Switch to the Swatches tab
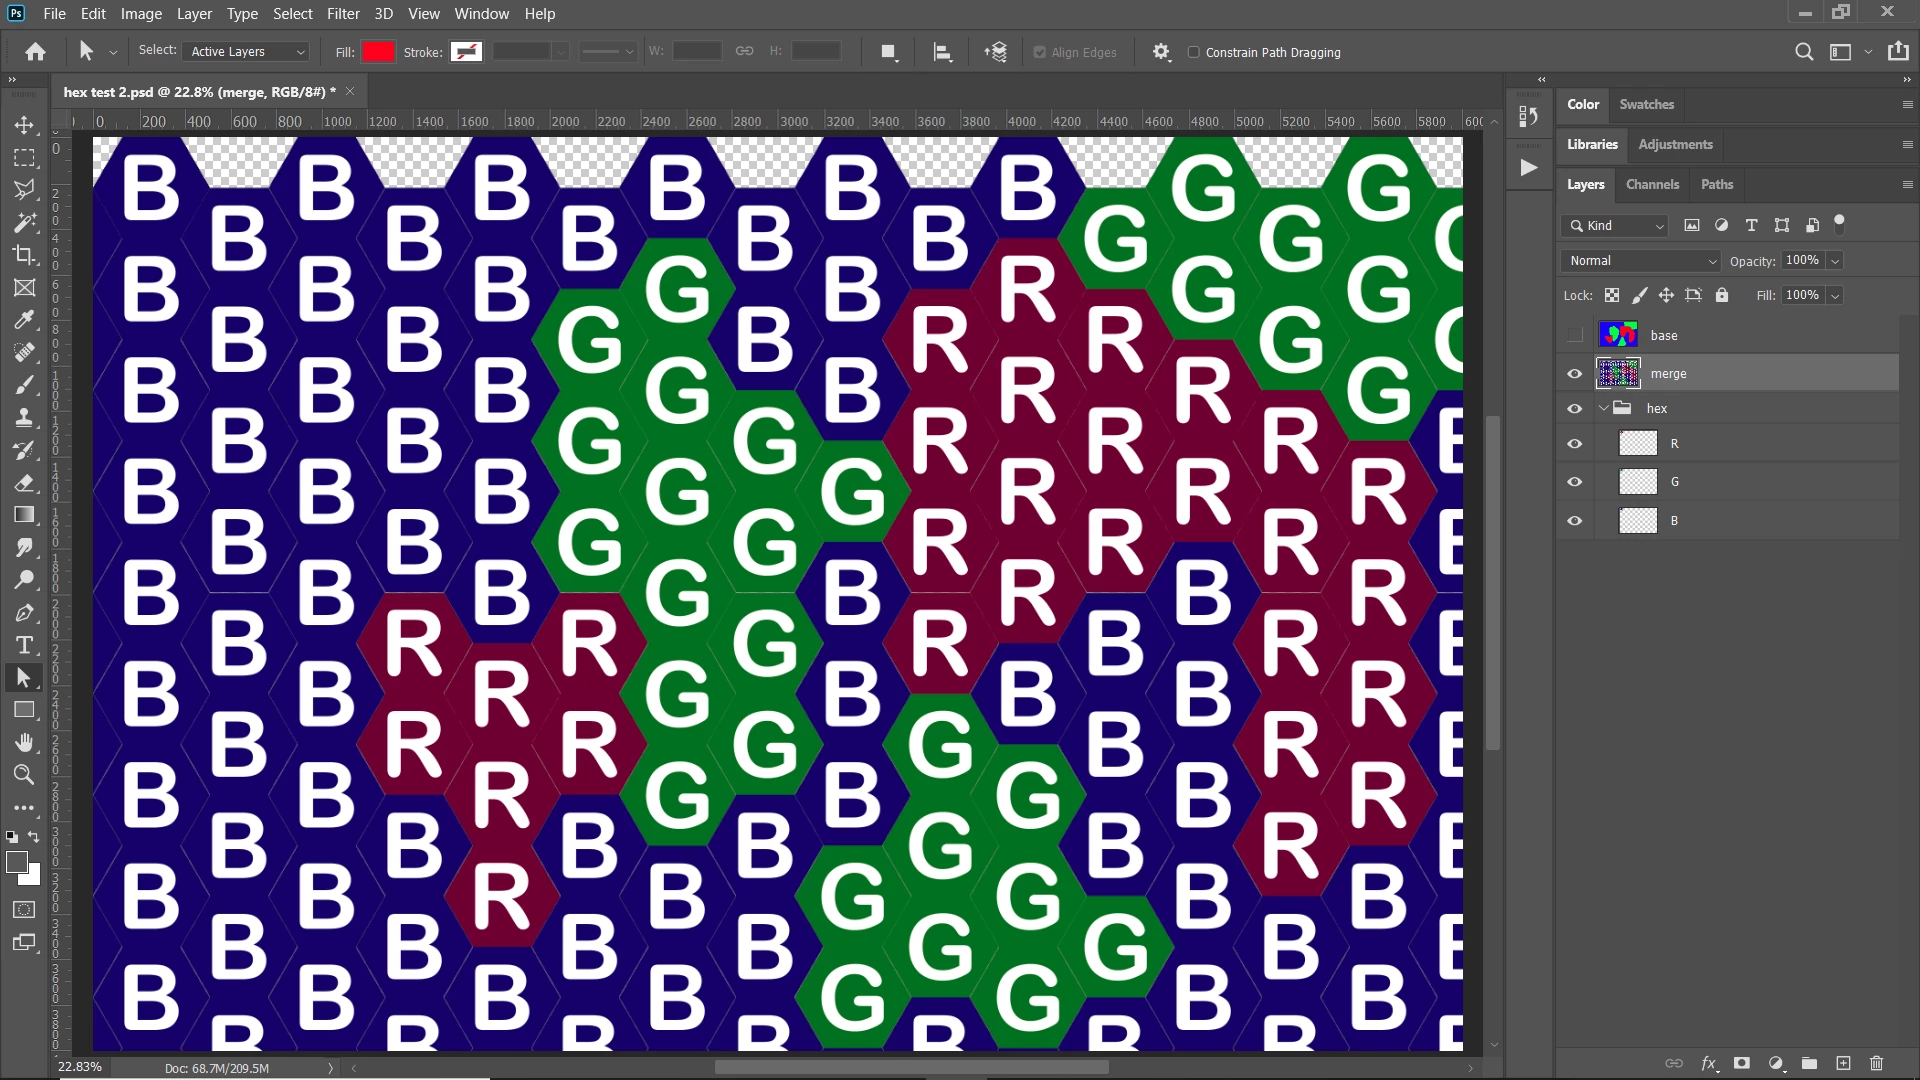 coord(1646,104)
